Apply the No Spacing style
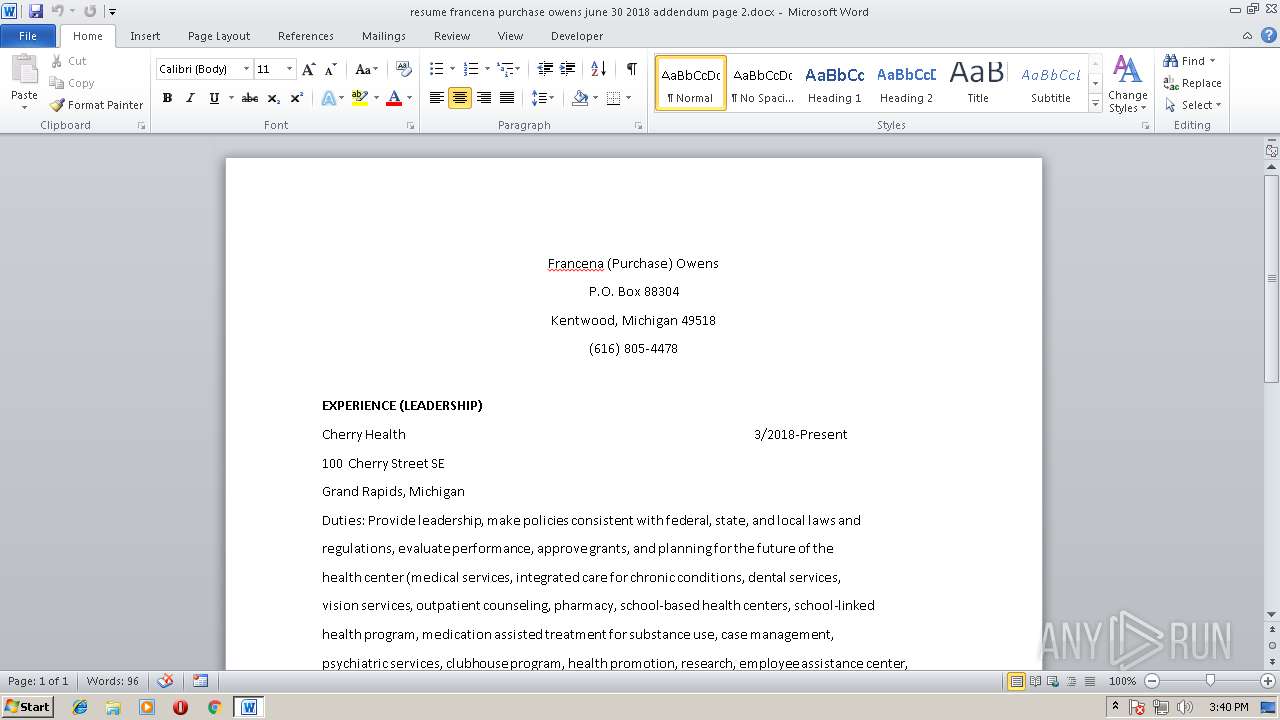 click(762, 83)
